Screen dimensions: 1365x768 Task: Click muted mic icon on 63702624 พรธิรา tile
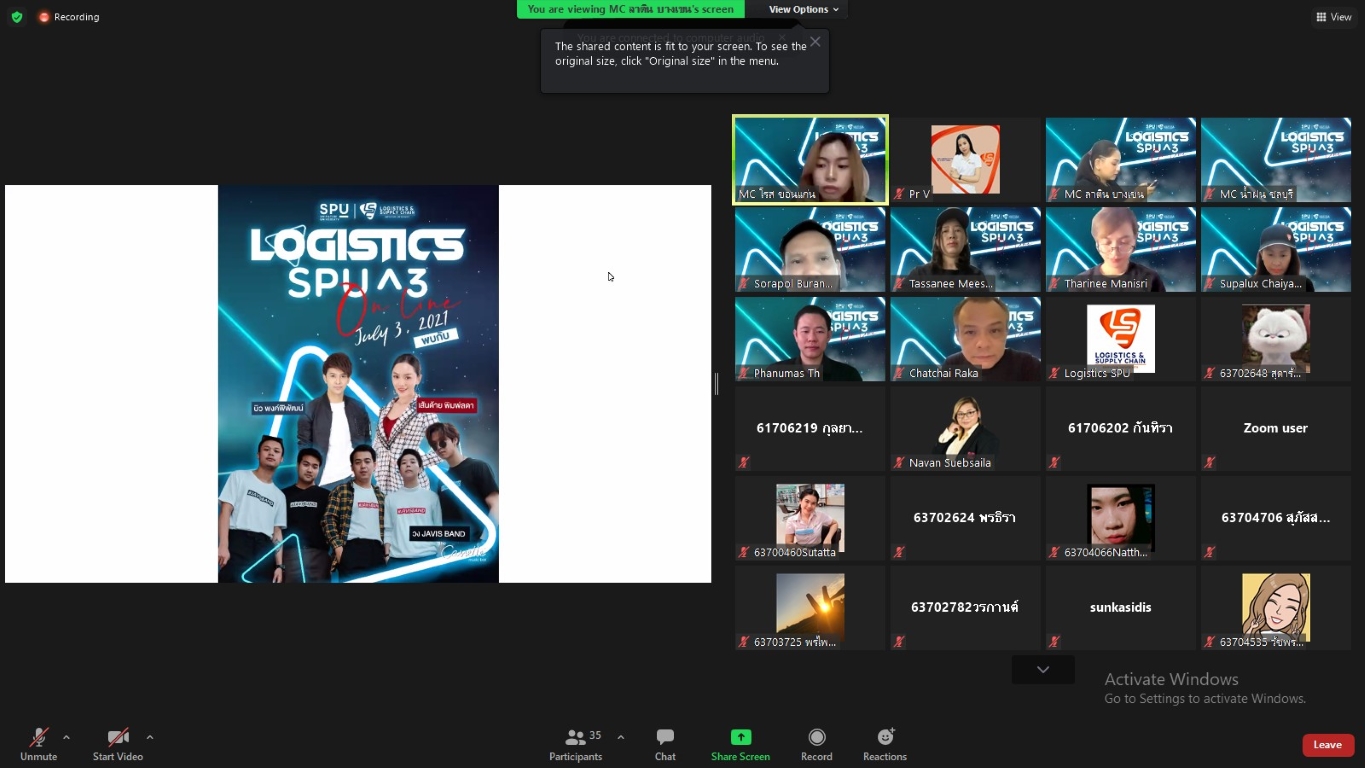point(899,552)
